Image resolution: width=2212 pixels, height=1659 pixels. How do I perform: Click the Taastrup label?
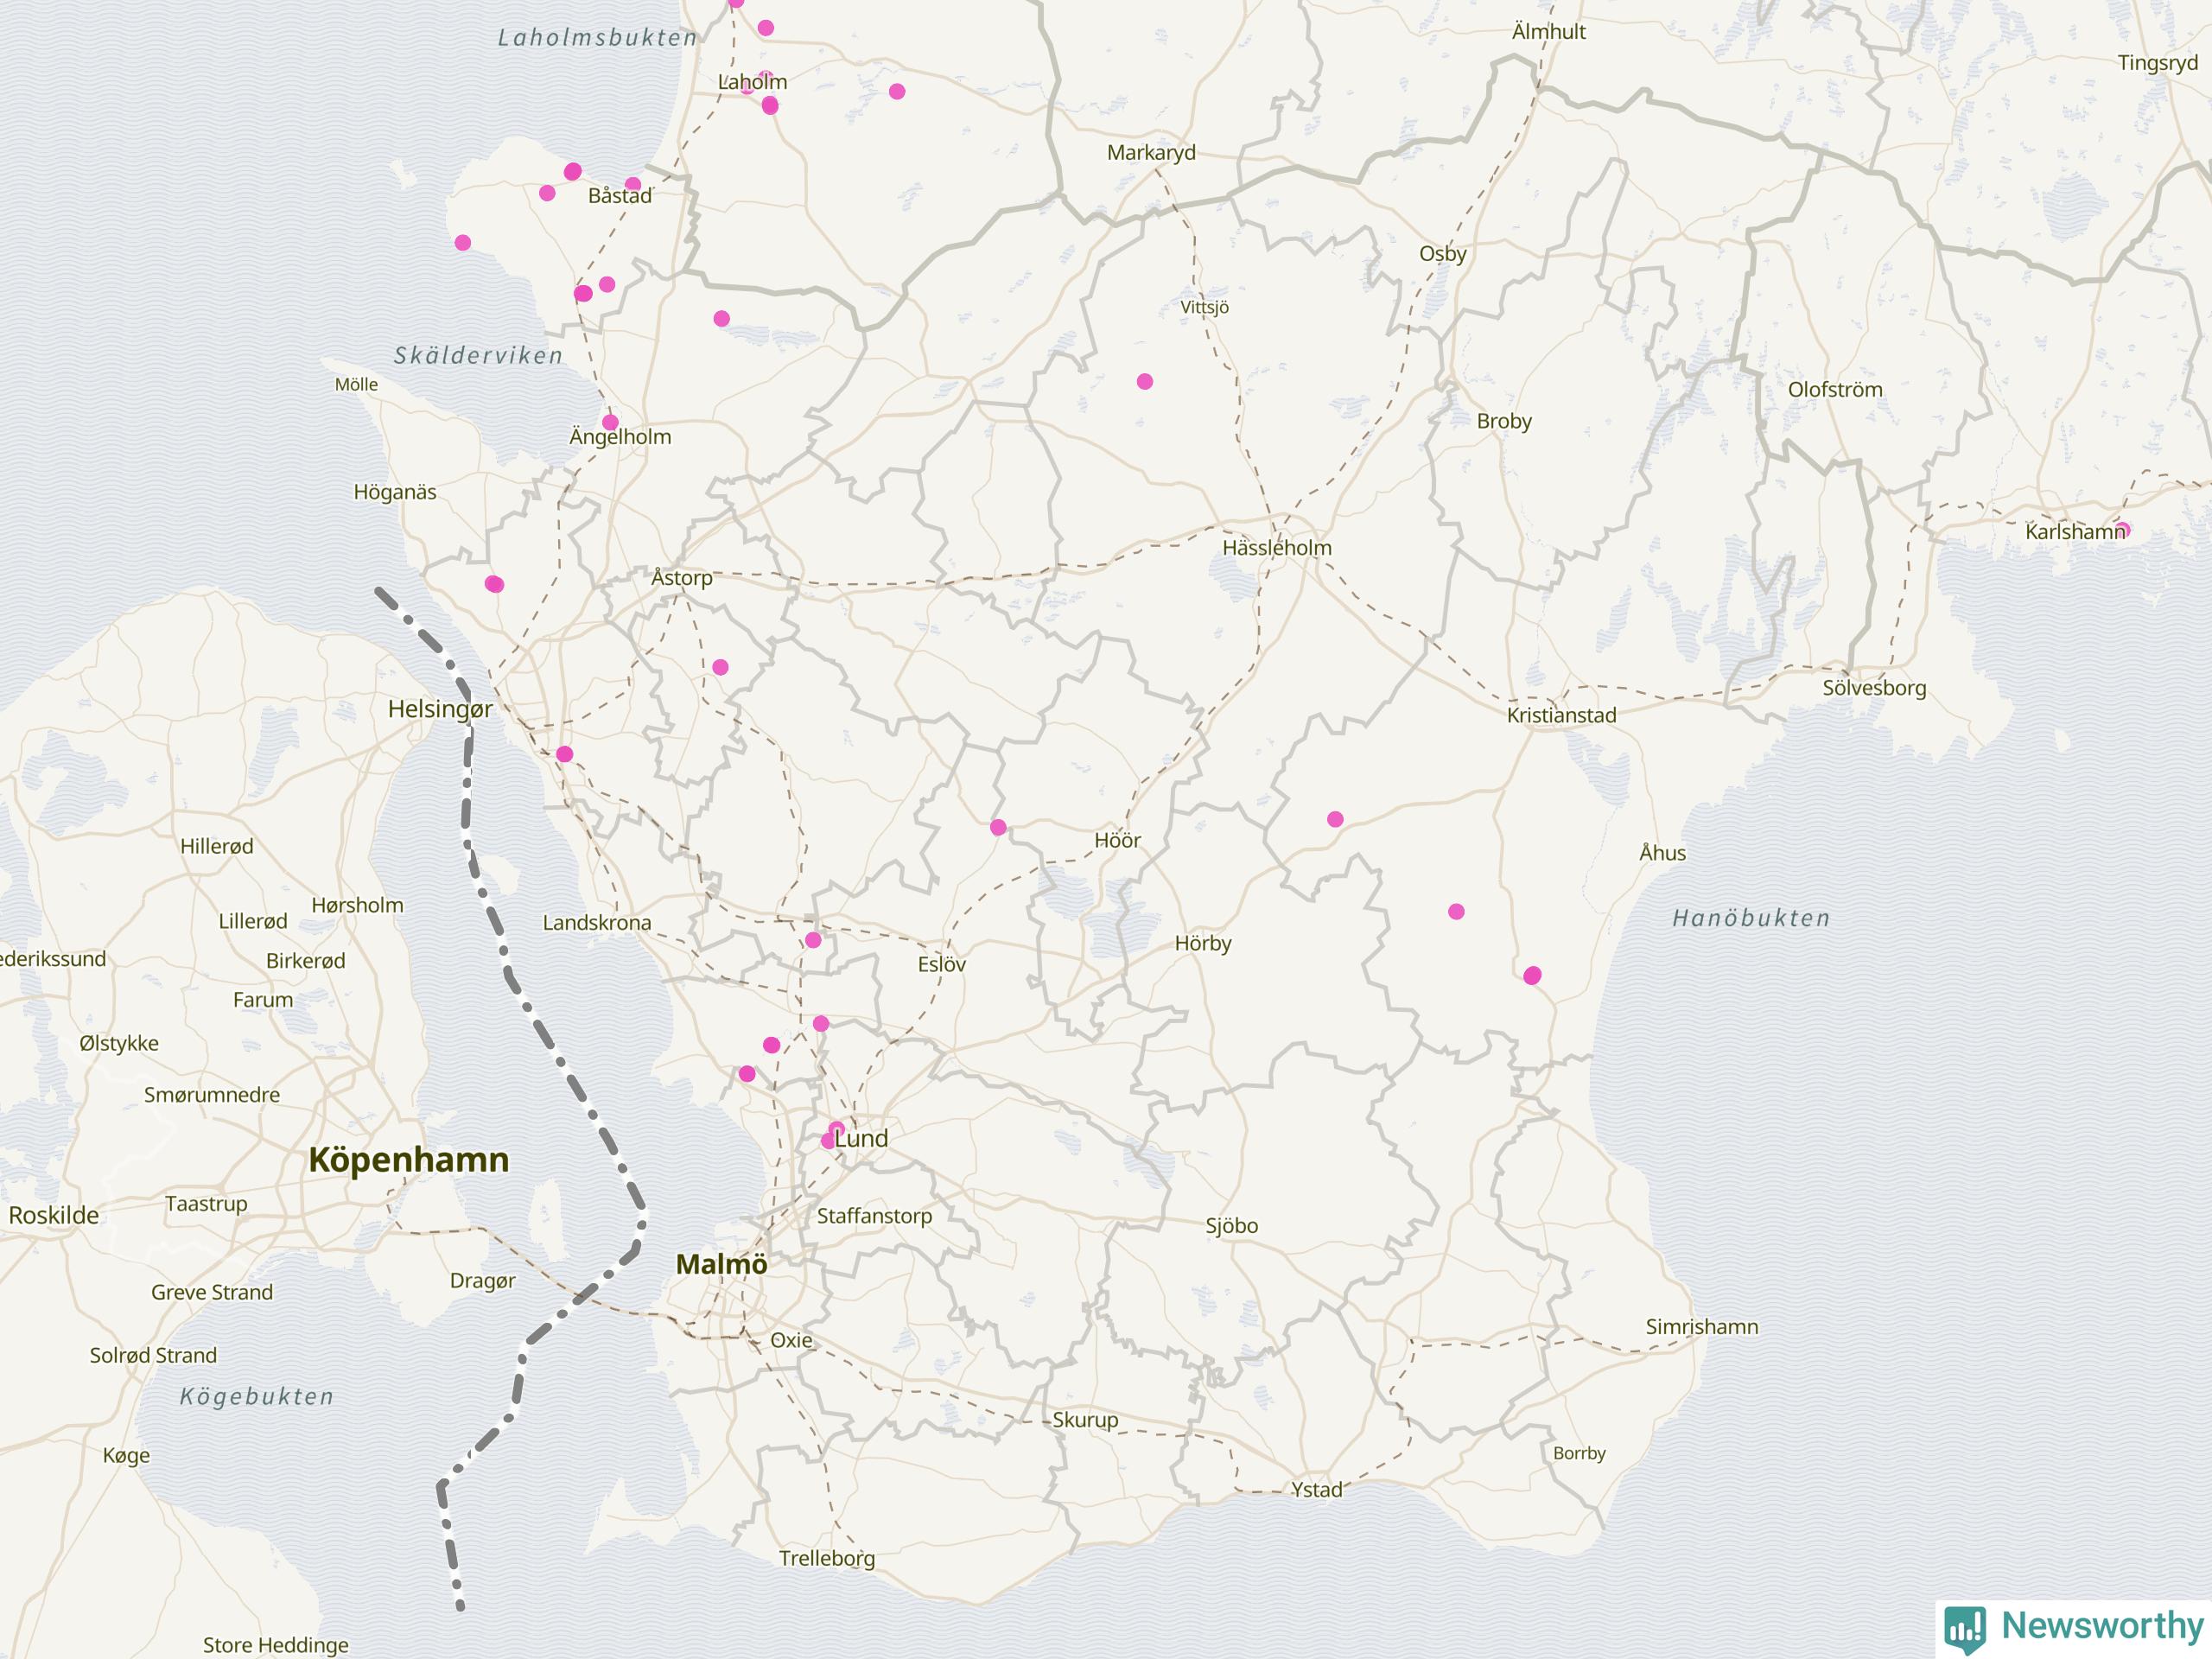205,1203
